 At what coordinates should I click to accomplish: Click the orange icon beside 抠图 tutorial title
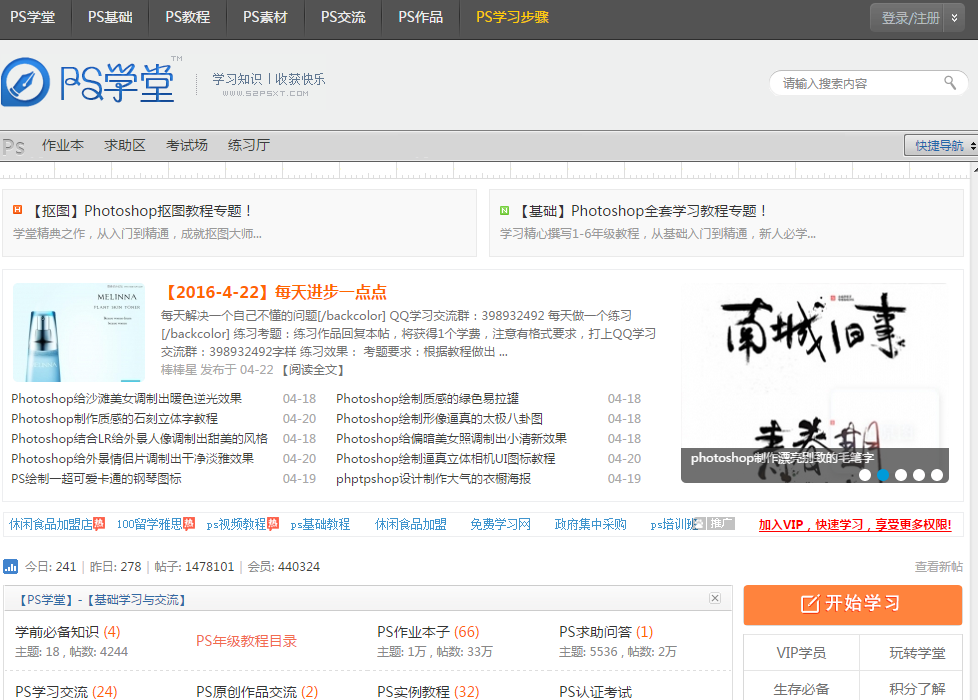(x=18, y=210)
